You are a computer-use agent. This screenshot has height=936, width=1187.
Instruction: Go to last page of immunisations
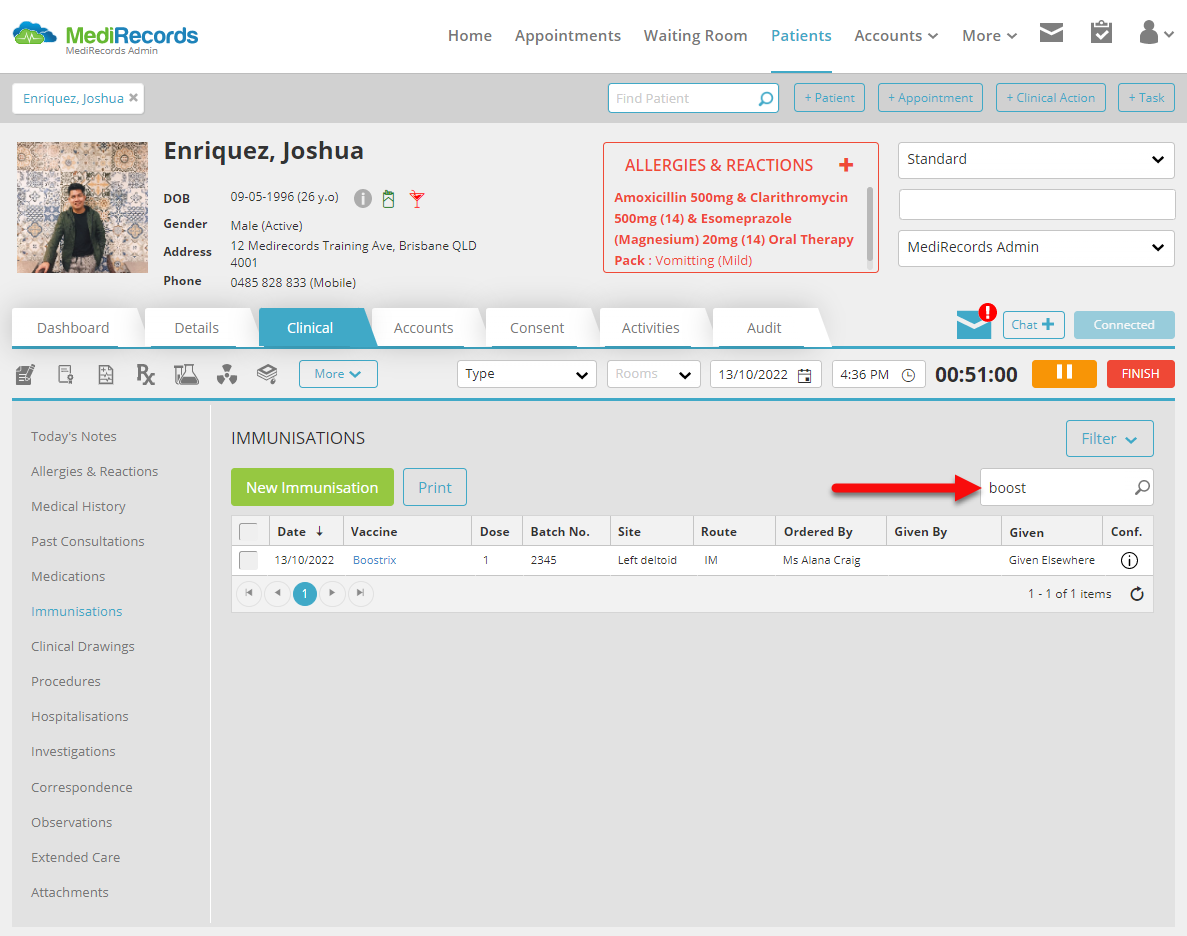click(x=360, y=593)
